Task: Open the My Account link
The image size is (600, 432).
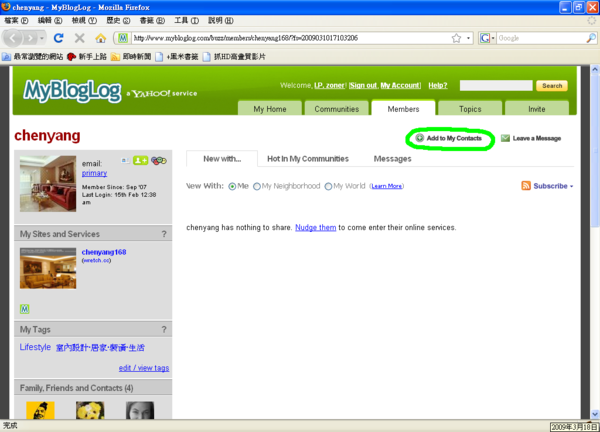Action: (400, 85)
